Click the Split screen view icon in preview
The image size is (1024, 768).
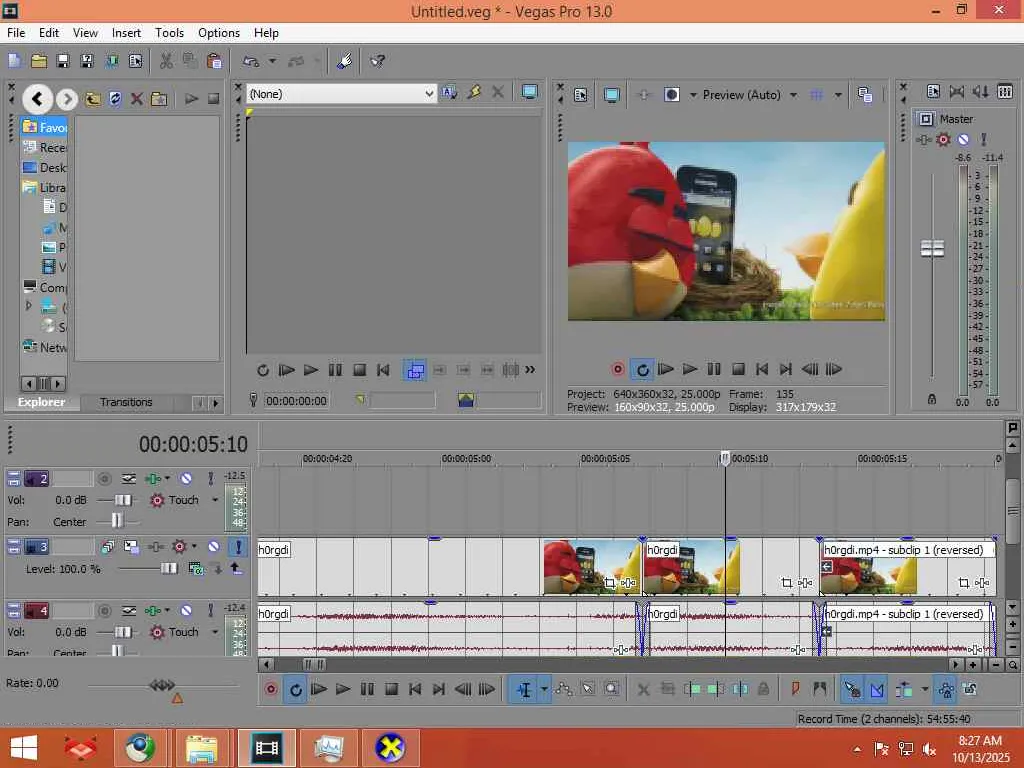pos(671,95)
